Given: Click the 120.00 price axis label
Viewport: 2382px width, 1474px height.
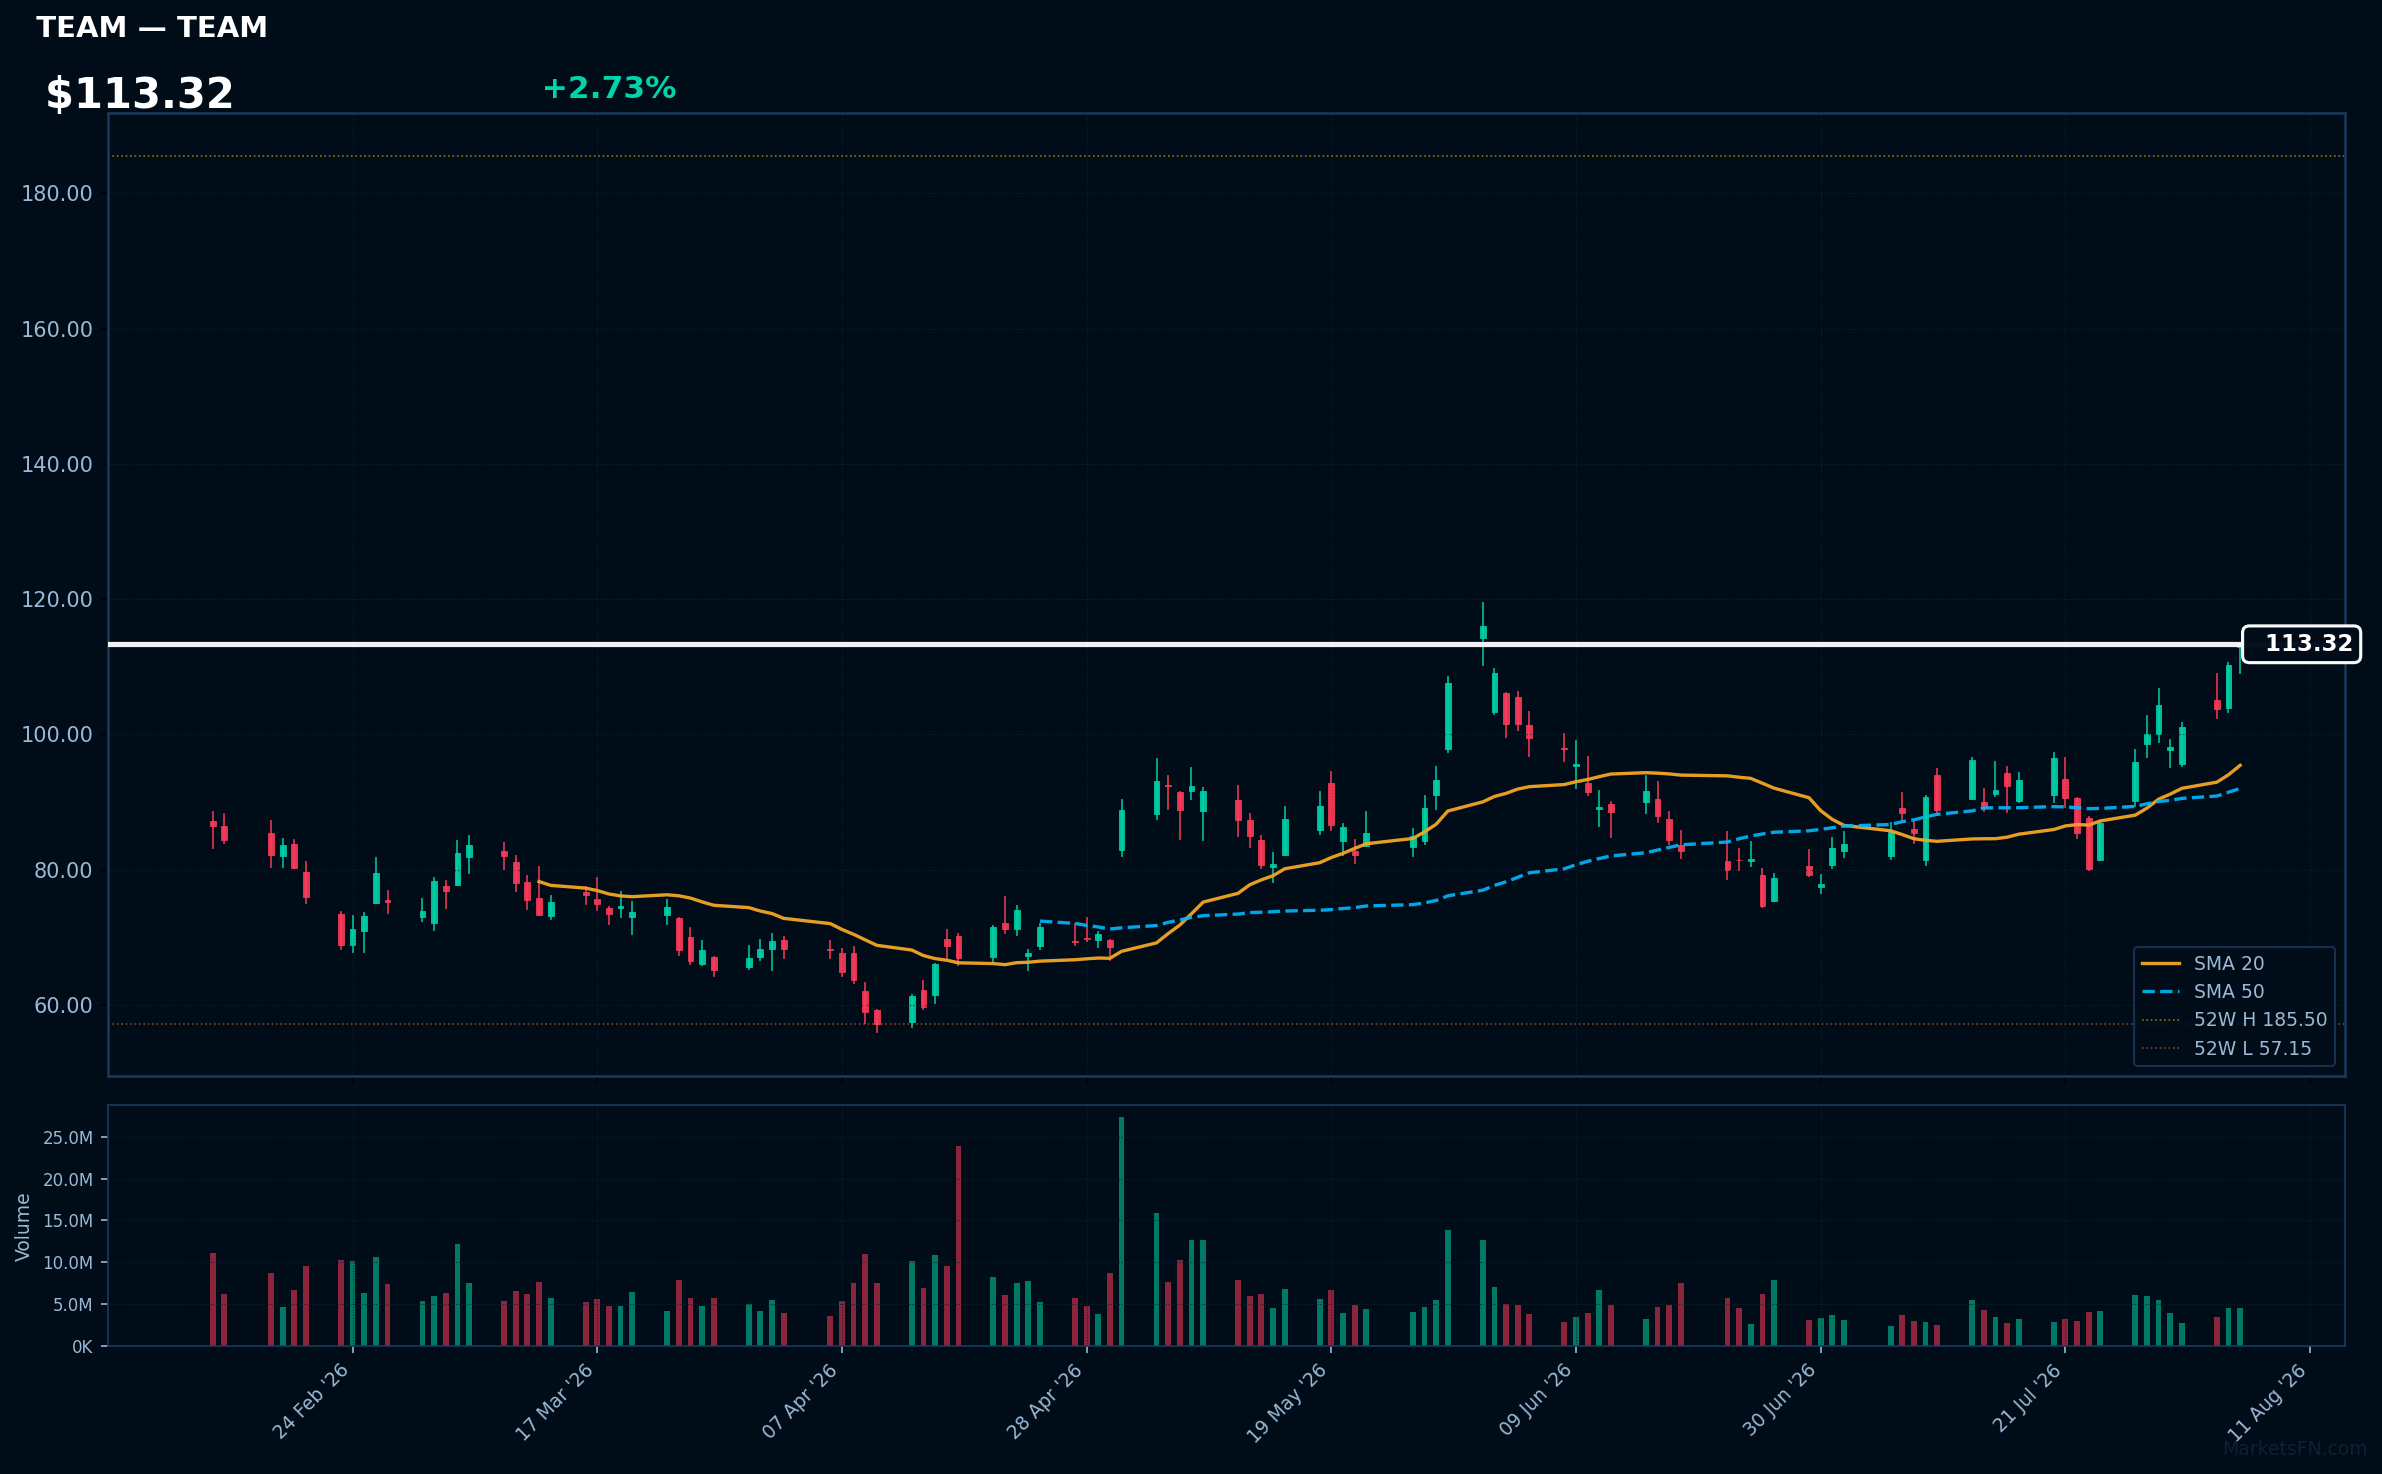Looking at the screenshot, I should point(57,600).
